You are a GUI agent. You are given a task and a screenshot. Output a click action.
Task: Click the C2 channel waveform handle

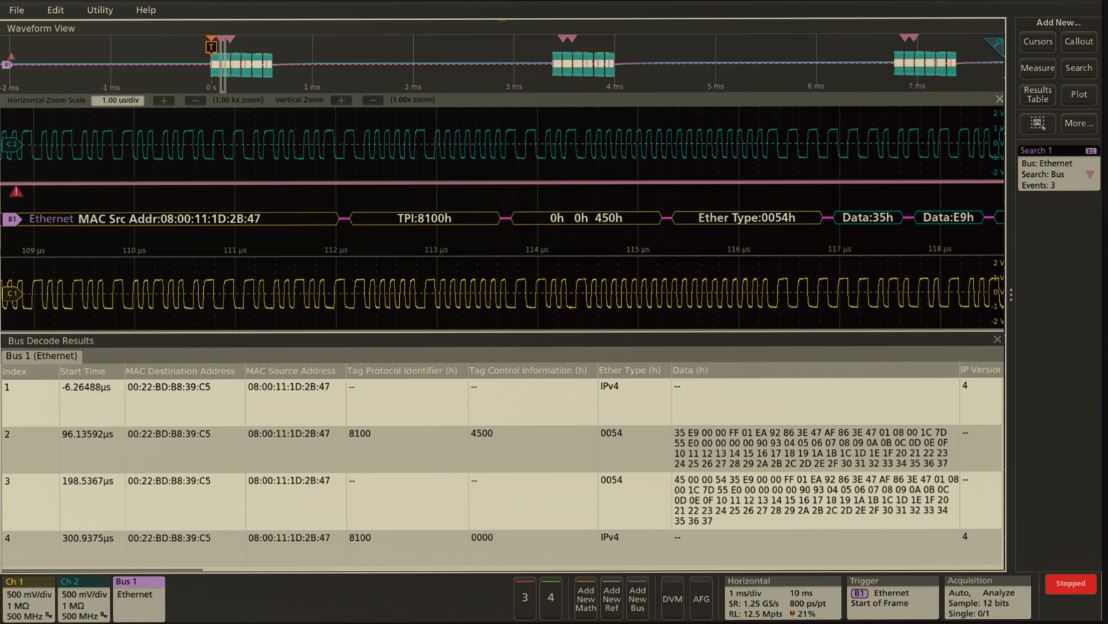[12, 144]
